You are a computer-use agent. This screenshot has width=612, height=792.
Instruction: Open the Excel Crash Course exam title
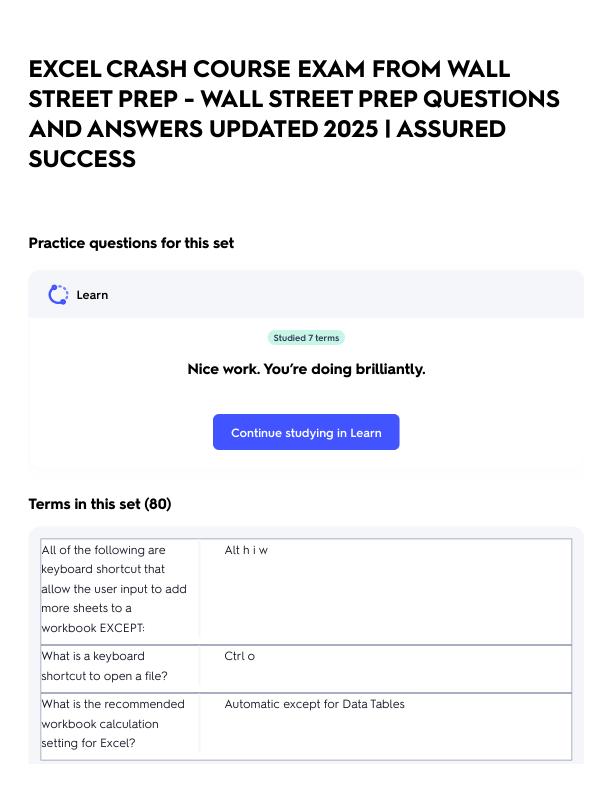294,114
